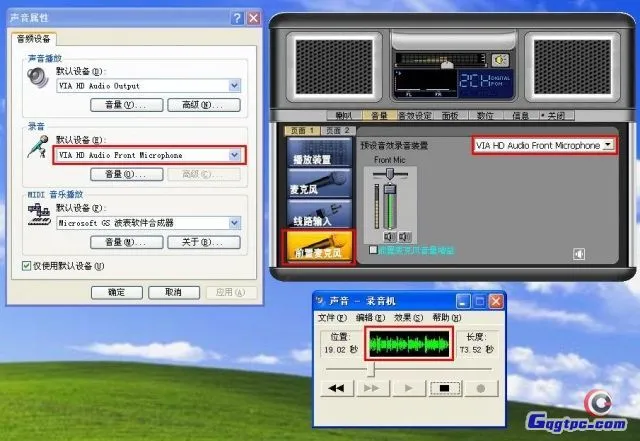
Task: Click the 关闭 tab in VIA panel
Action: point(556,116)
